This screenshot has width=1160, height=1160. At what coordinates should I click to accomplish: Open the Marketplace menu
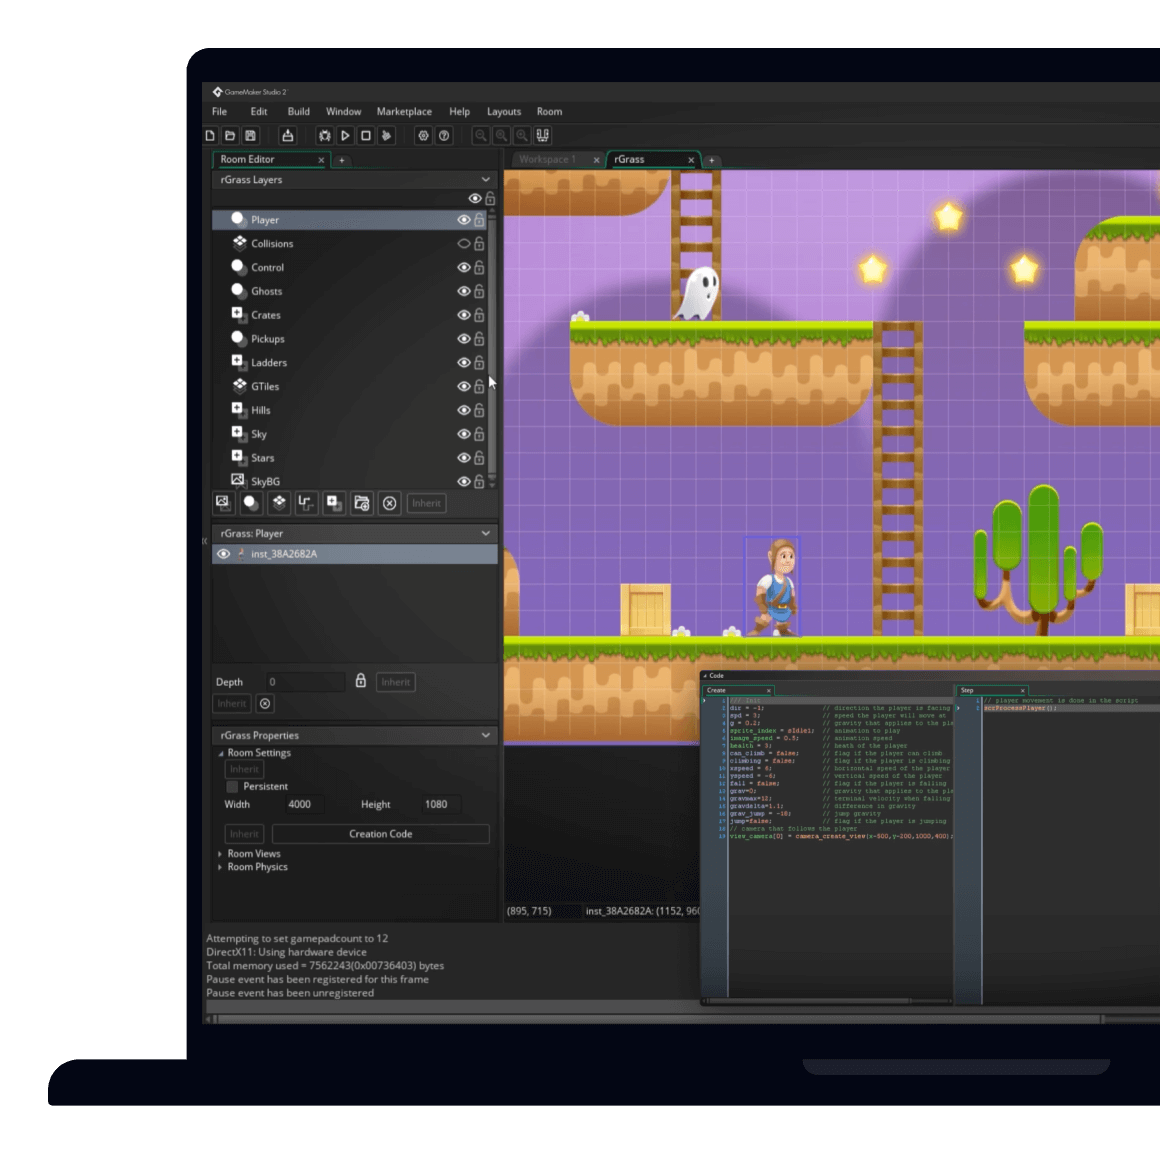click(404, 112)
